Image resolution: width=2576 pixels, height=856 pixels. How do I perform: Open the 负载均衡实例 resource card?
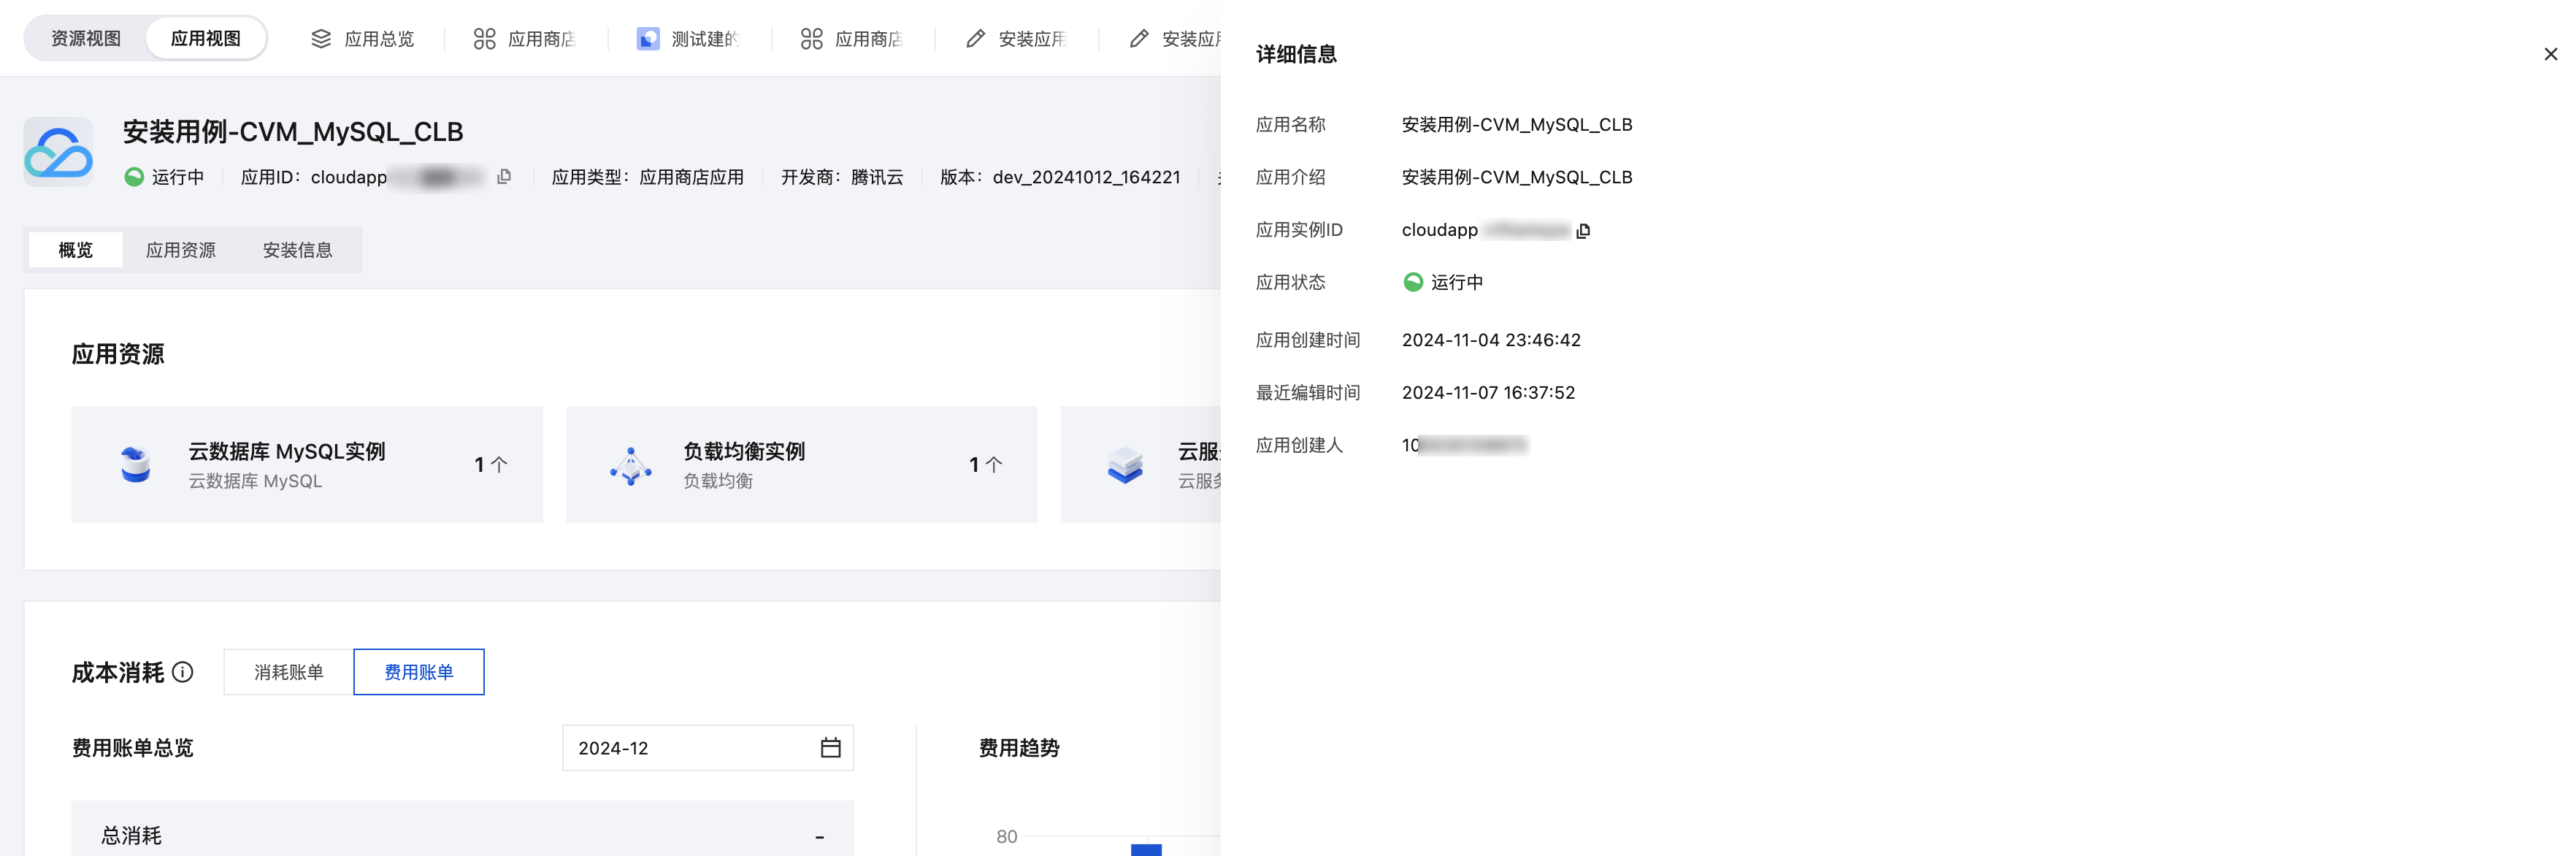[801, 464]
